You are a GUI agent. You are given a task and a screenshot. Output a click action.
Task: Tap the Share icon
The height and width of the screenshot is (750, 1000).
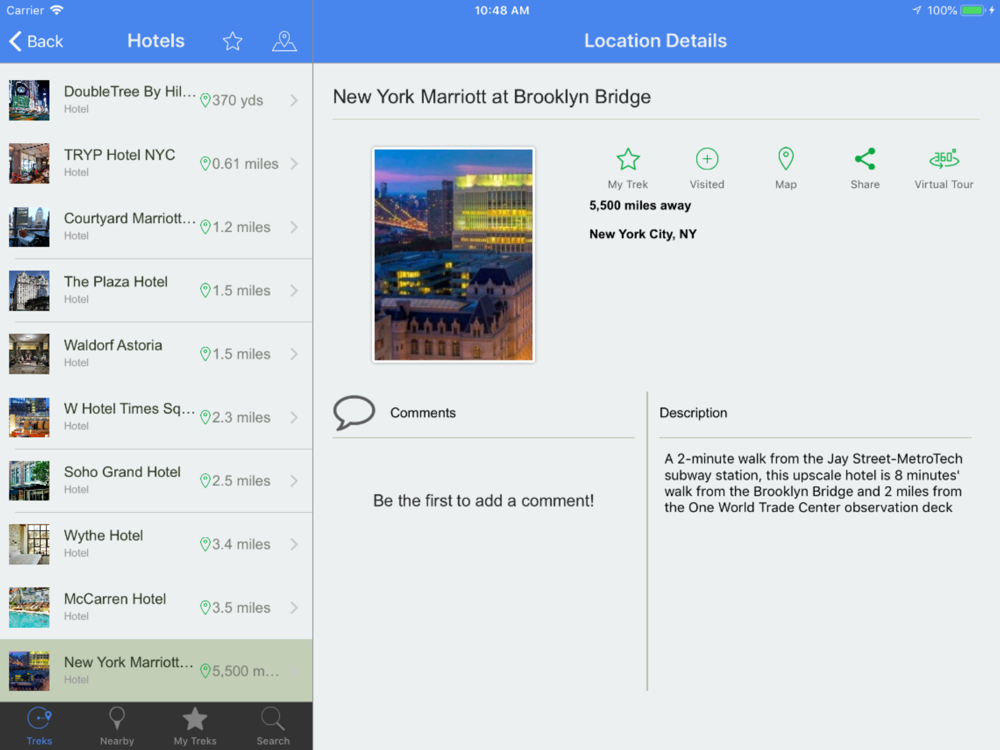865,159
